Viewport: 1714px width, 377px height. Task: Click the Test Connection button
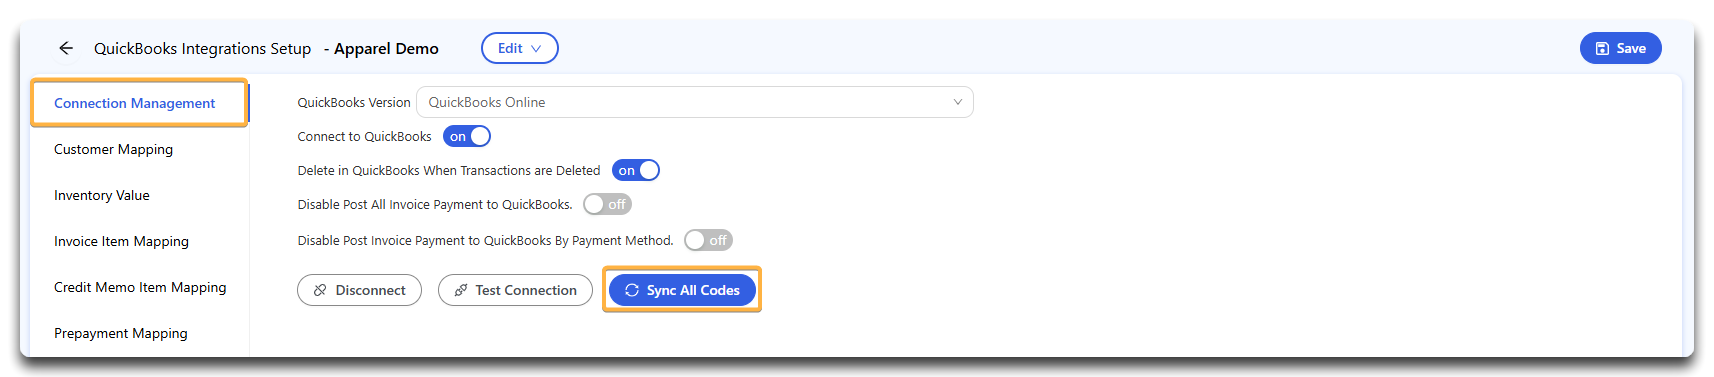coord(515,290)
